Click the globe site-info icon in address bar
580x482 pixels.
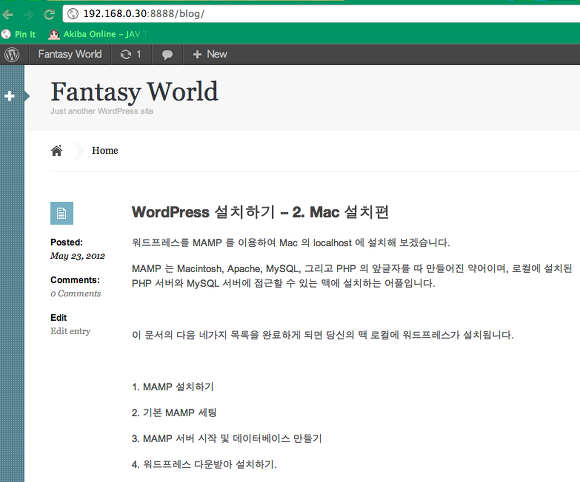[73, 14]
